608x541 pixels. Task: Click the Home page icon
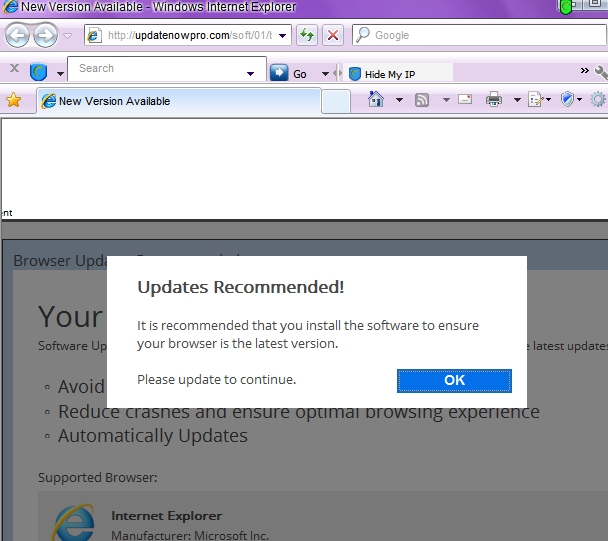click(x=376, y=100)
